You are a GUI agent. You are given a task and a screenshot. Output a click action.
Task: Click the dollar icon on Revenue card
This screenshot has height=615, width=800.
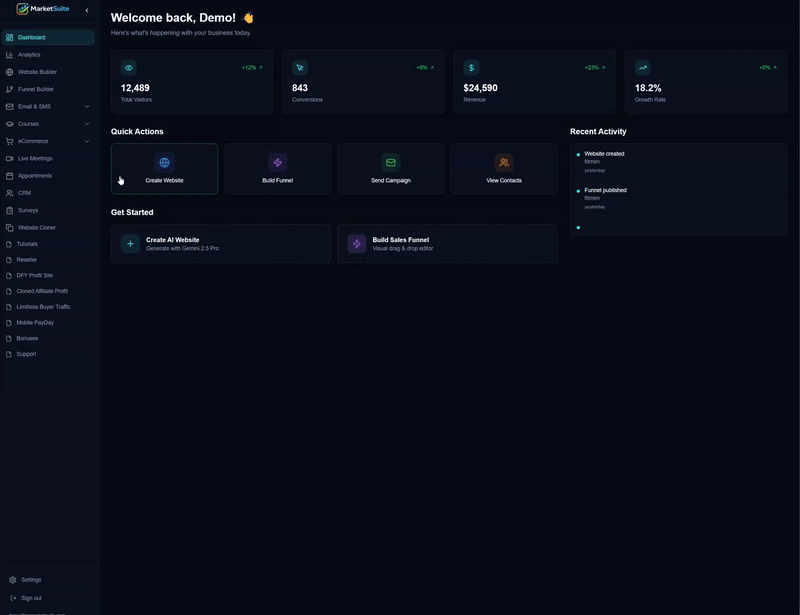pyautogui.click(x=471, y=68)
